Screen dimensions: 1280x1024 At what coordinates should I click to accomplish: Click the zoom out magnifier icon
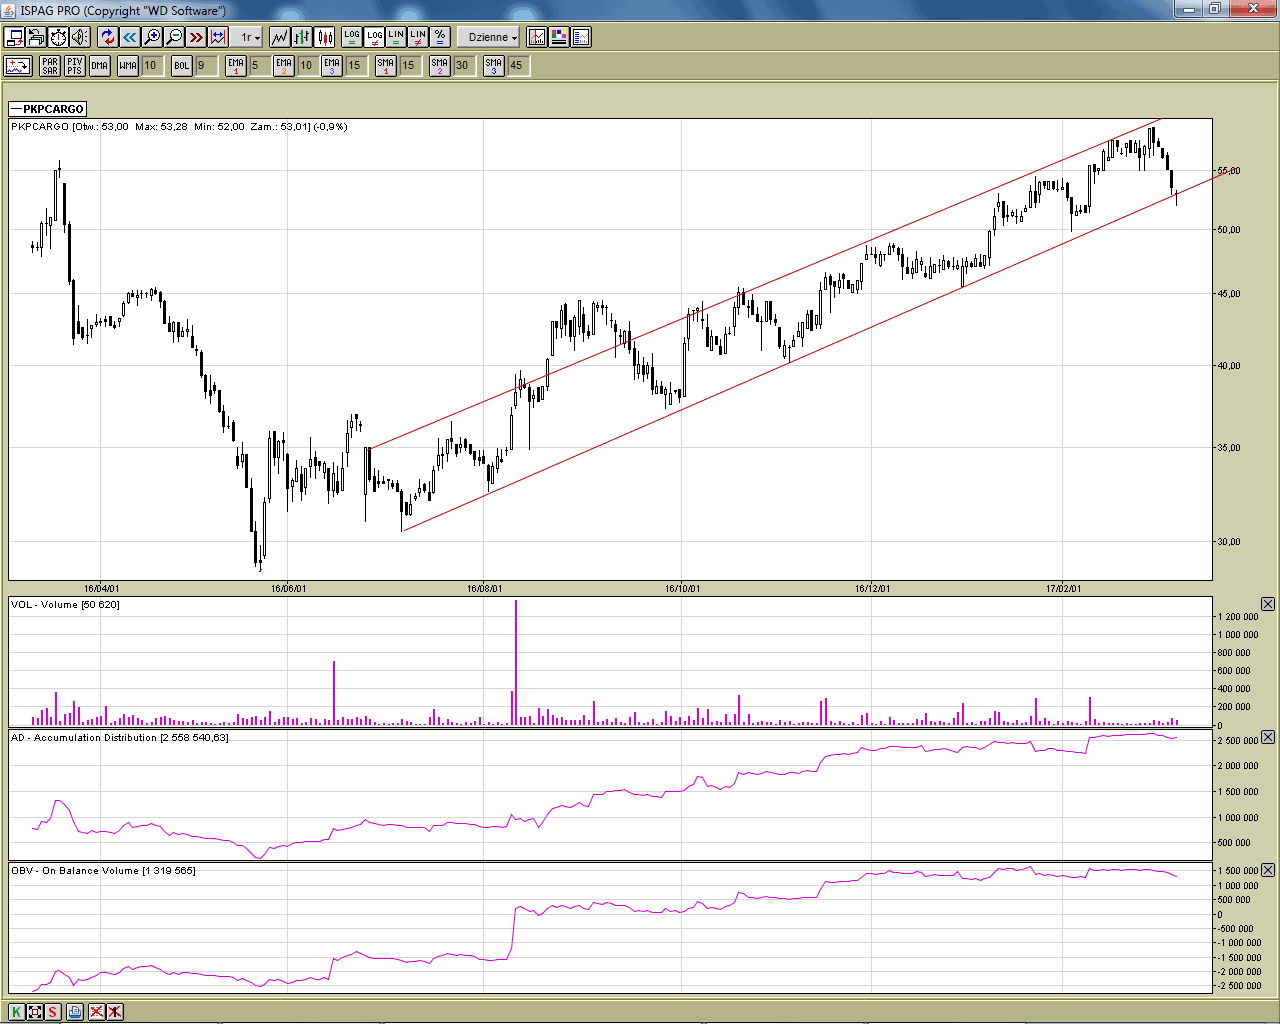(x=174, y=37)
